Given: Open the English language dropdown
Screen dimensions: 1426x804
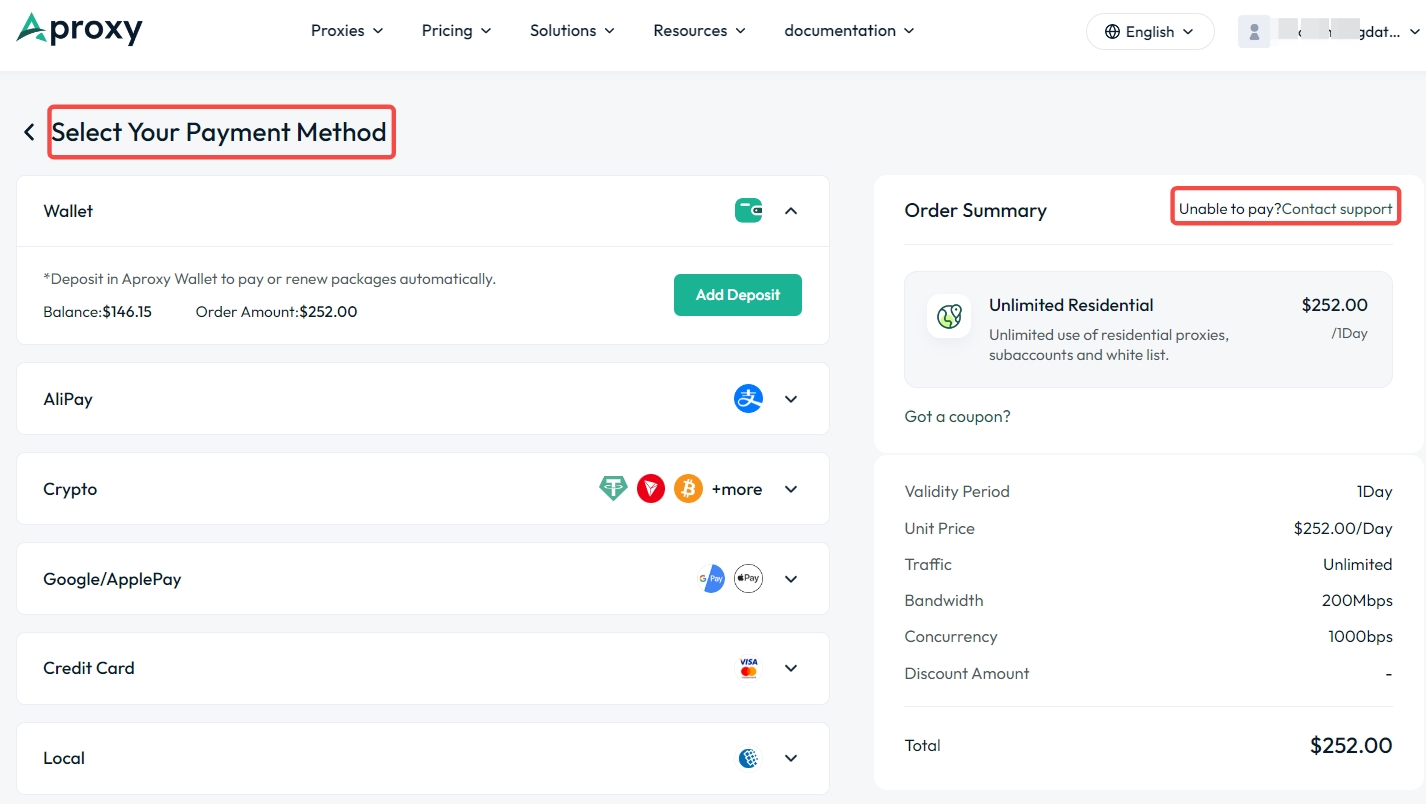Looking at the screenshot, I should (x=1150, y=31).
